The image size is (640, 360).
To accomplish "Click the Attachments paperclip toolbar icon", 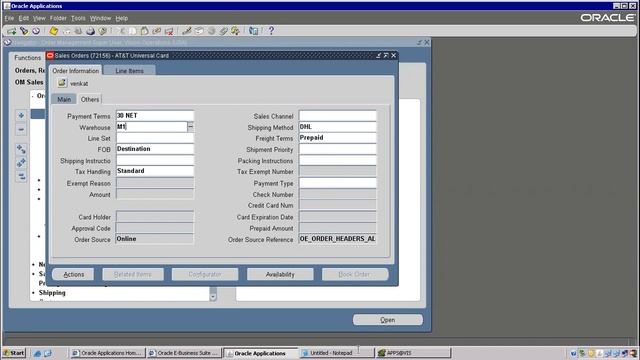I will (223, 31).
